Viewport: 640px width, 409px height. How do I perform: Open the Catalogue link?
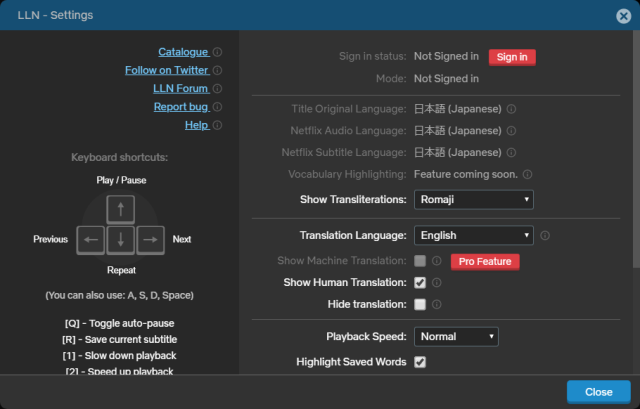coord(183,52)
